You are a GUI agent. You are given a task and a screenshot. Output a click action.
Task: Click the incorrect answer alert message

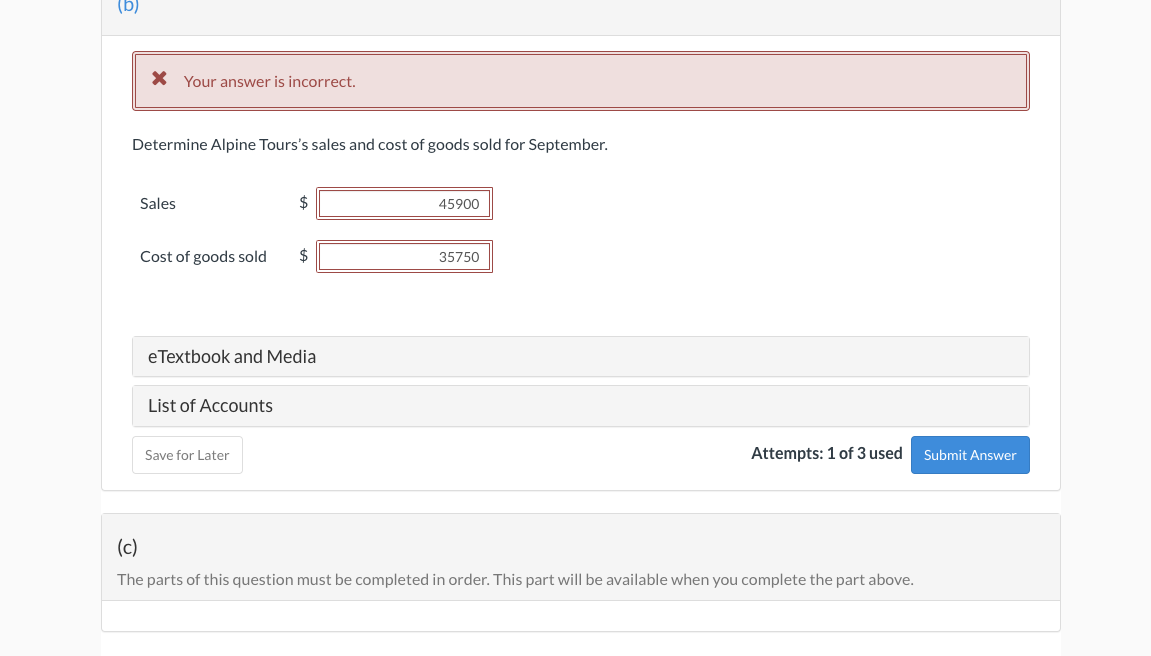tap(269, 81)
